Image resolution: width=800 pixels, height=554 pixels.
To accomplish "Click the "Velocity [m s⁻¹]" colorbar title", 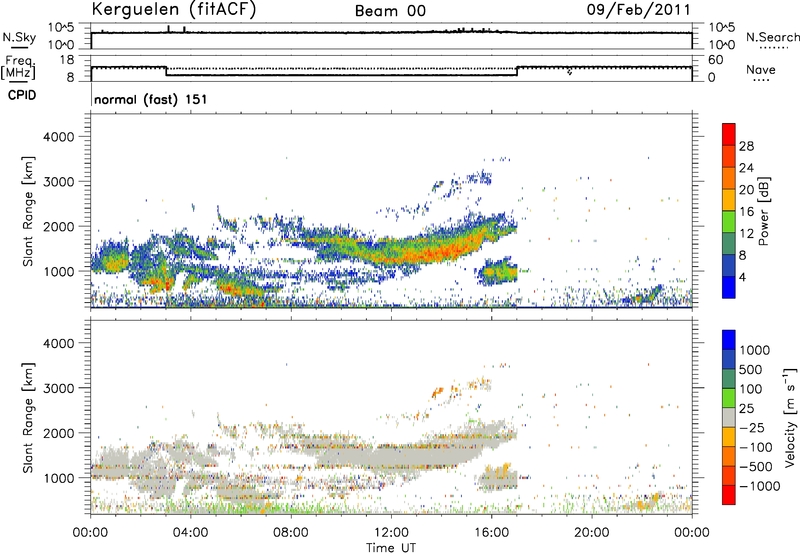I will click(x=790, y=417).
